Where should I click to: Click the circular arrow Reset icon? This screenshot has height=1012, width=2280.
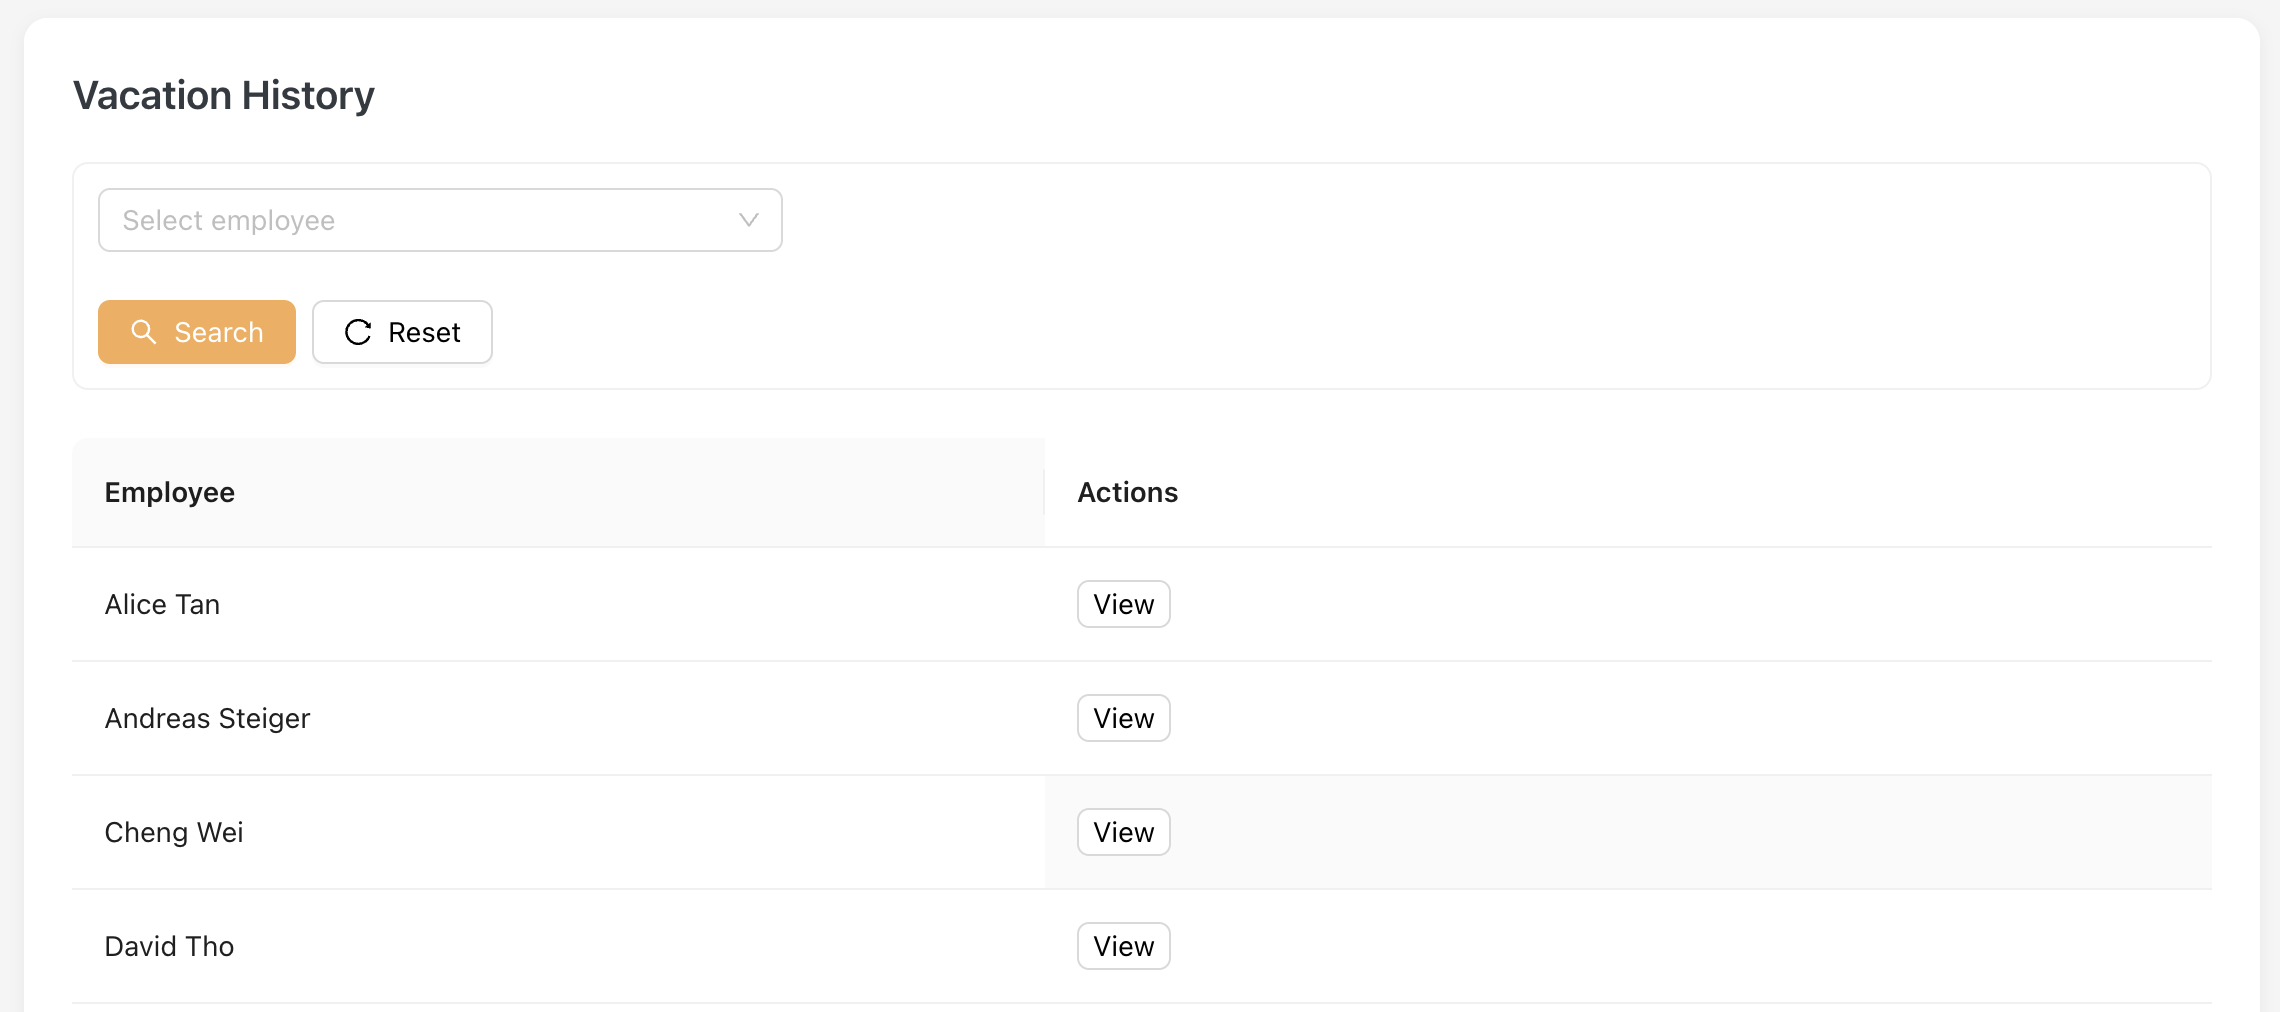click(358, 332)
